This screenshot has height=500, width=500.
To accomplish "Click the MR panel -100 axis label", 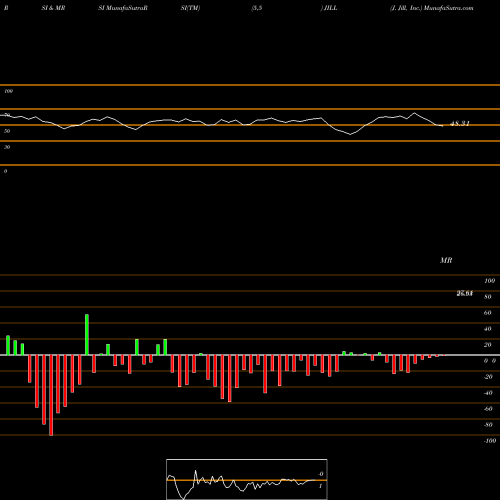I will coord(490,441).
